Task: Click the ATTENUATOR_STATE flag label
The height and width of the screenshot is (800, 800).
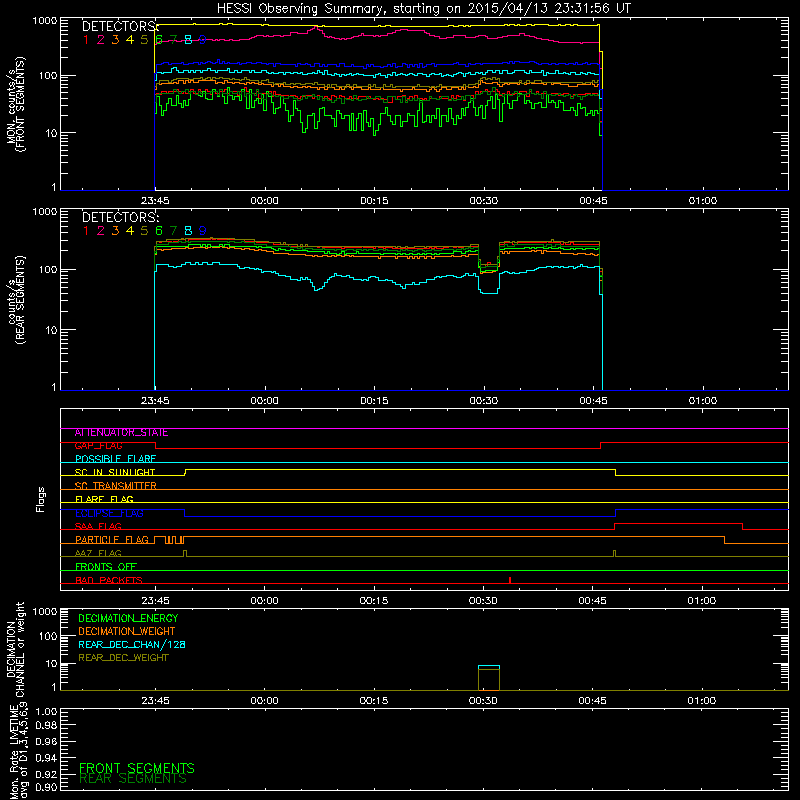Action: [121, 433]
